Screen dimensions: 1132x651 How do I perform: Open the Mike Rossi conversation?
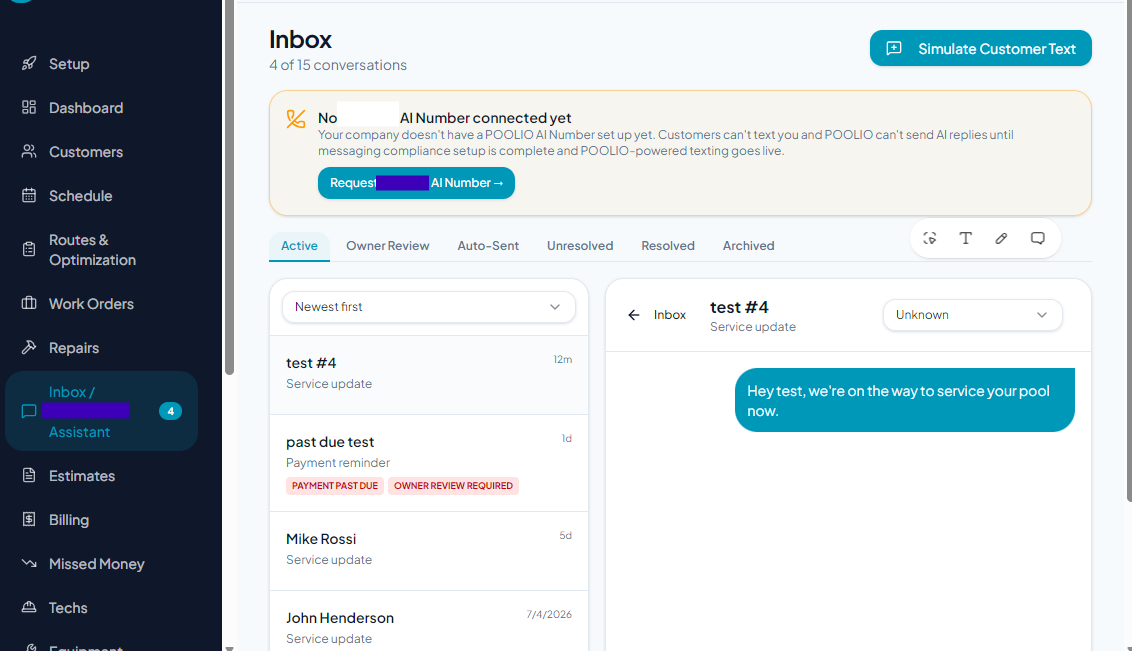pyautogui.click(x=429, y=551)
